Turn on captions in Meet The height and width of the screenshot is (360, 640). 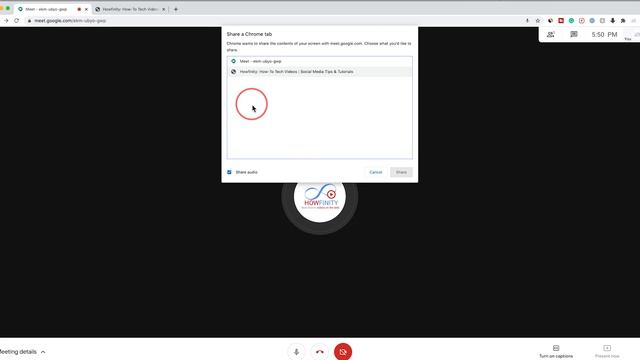pyautogui.click(x=556, y=351)
